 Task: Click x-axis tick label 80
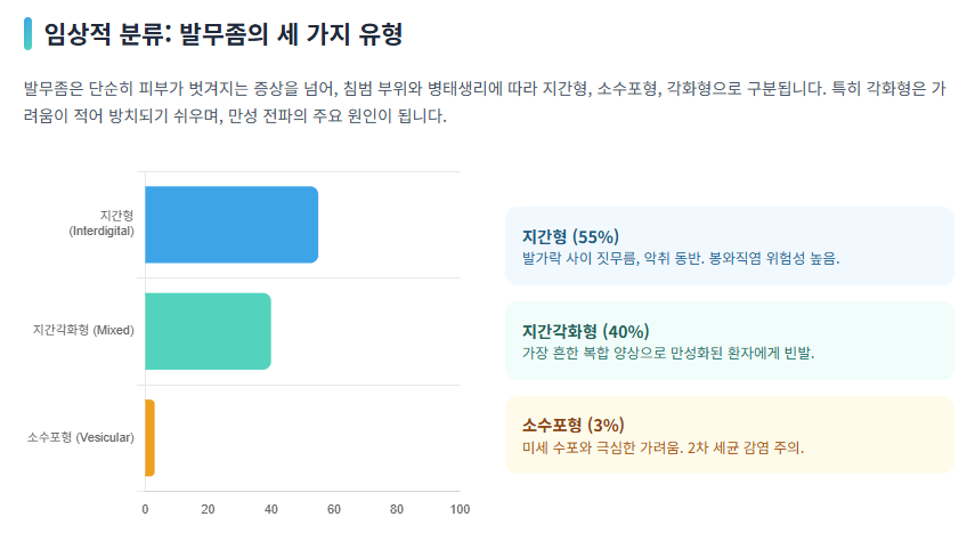[397, 509]
